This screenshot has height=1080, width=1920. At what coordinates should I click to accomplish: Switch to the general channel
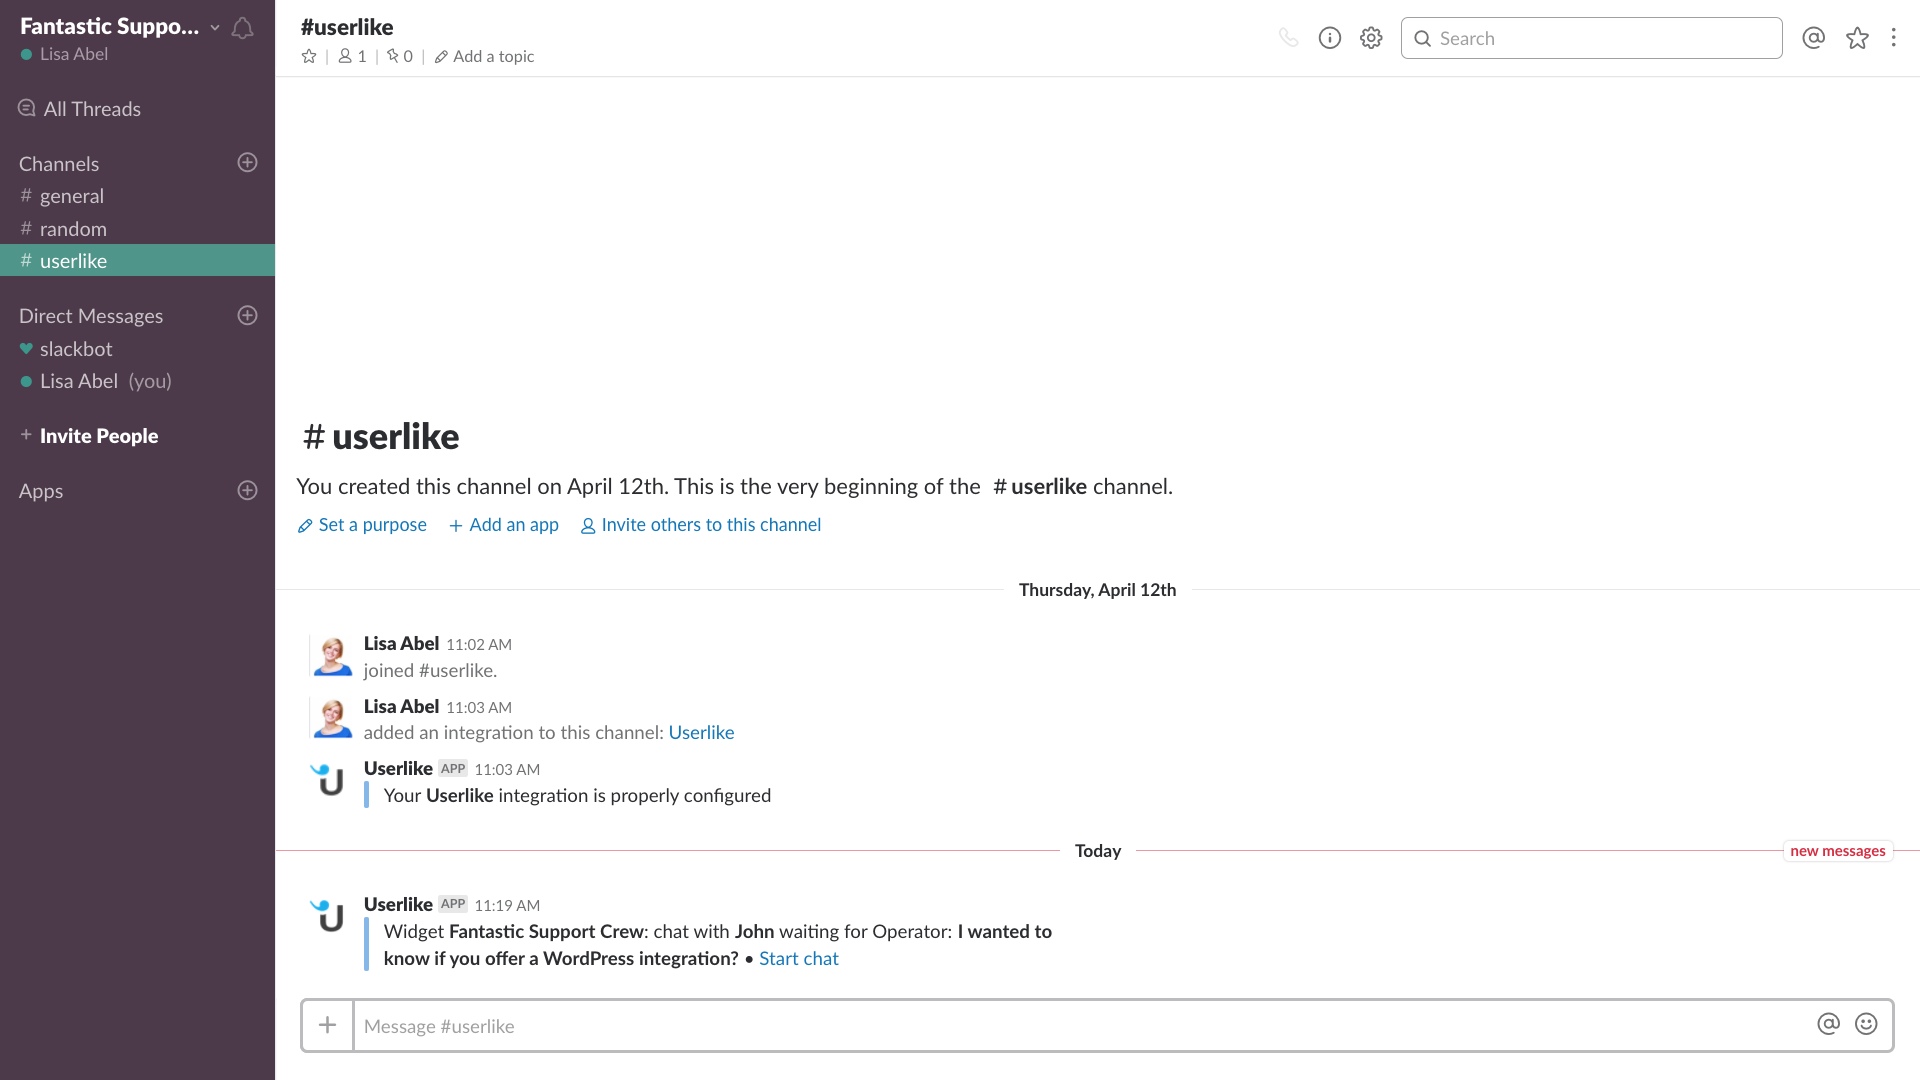[137, 196]
